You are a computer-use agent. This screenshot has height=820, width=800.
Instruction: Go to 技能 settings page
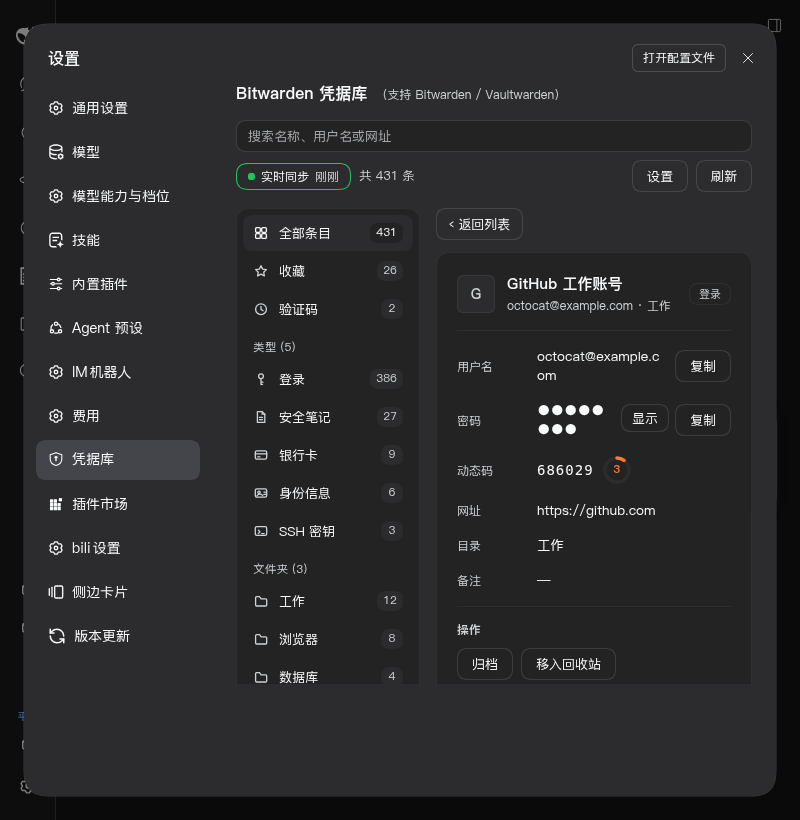pyautogui.click(x=118, y=240)
